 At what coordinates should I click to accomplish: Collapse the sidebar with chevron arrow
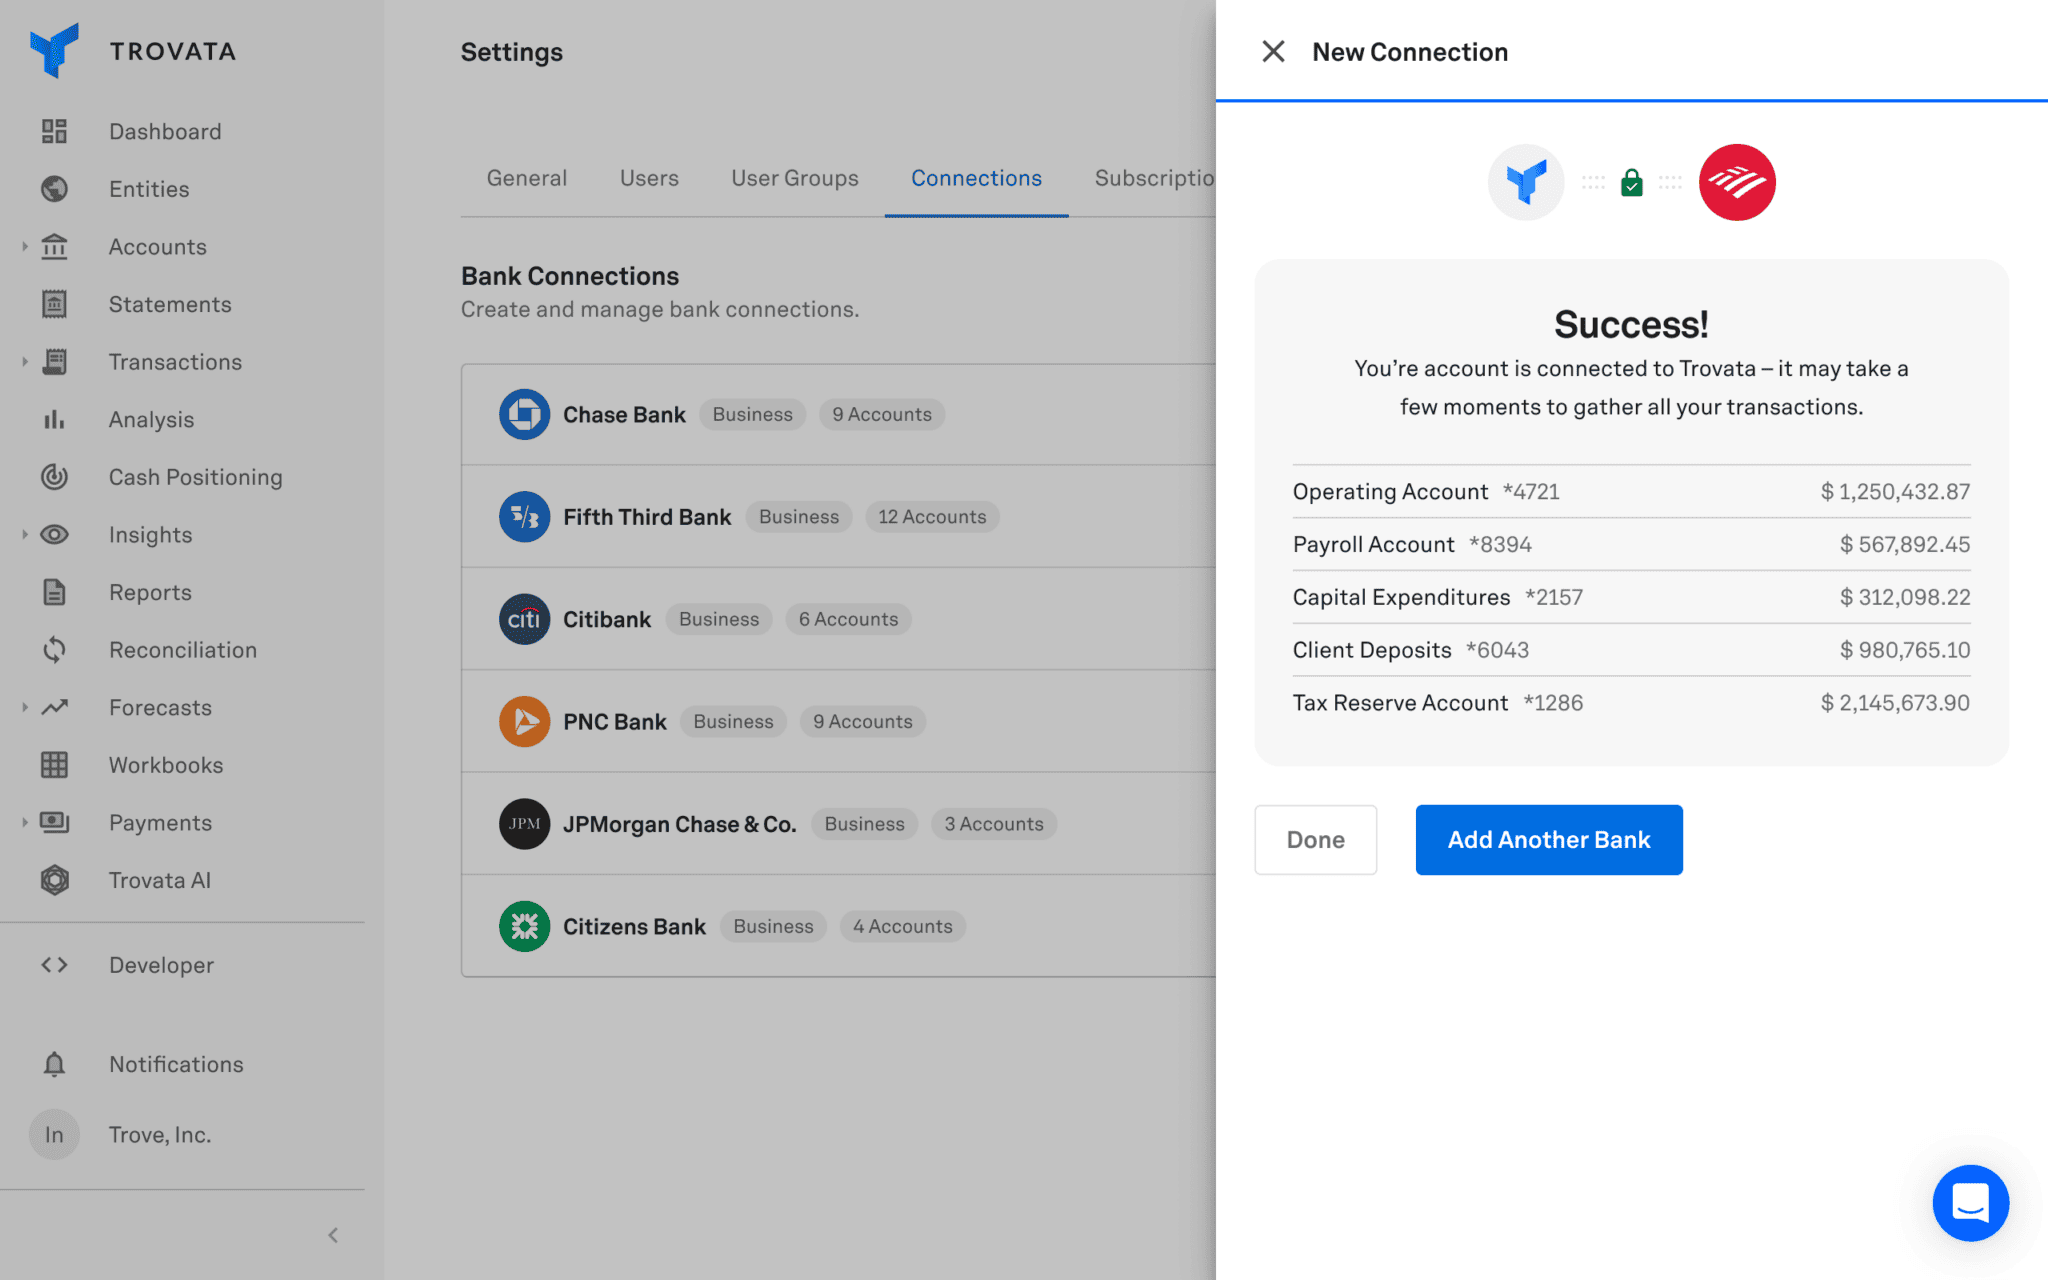[333, 1235]
